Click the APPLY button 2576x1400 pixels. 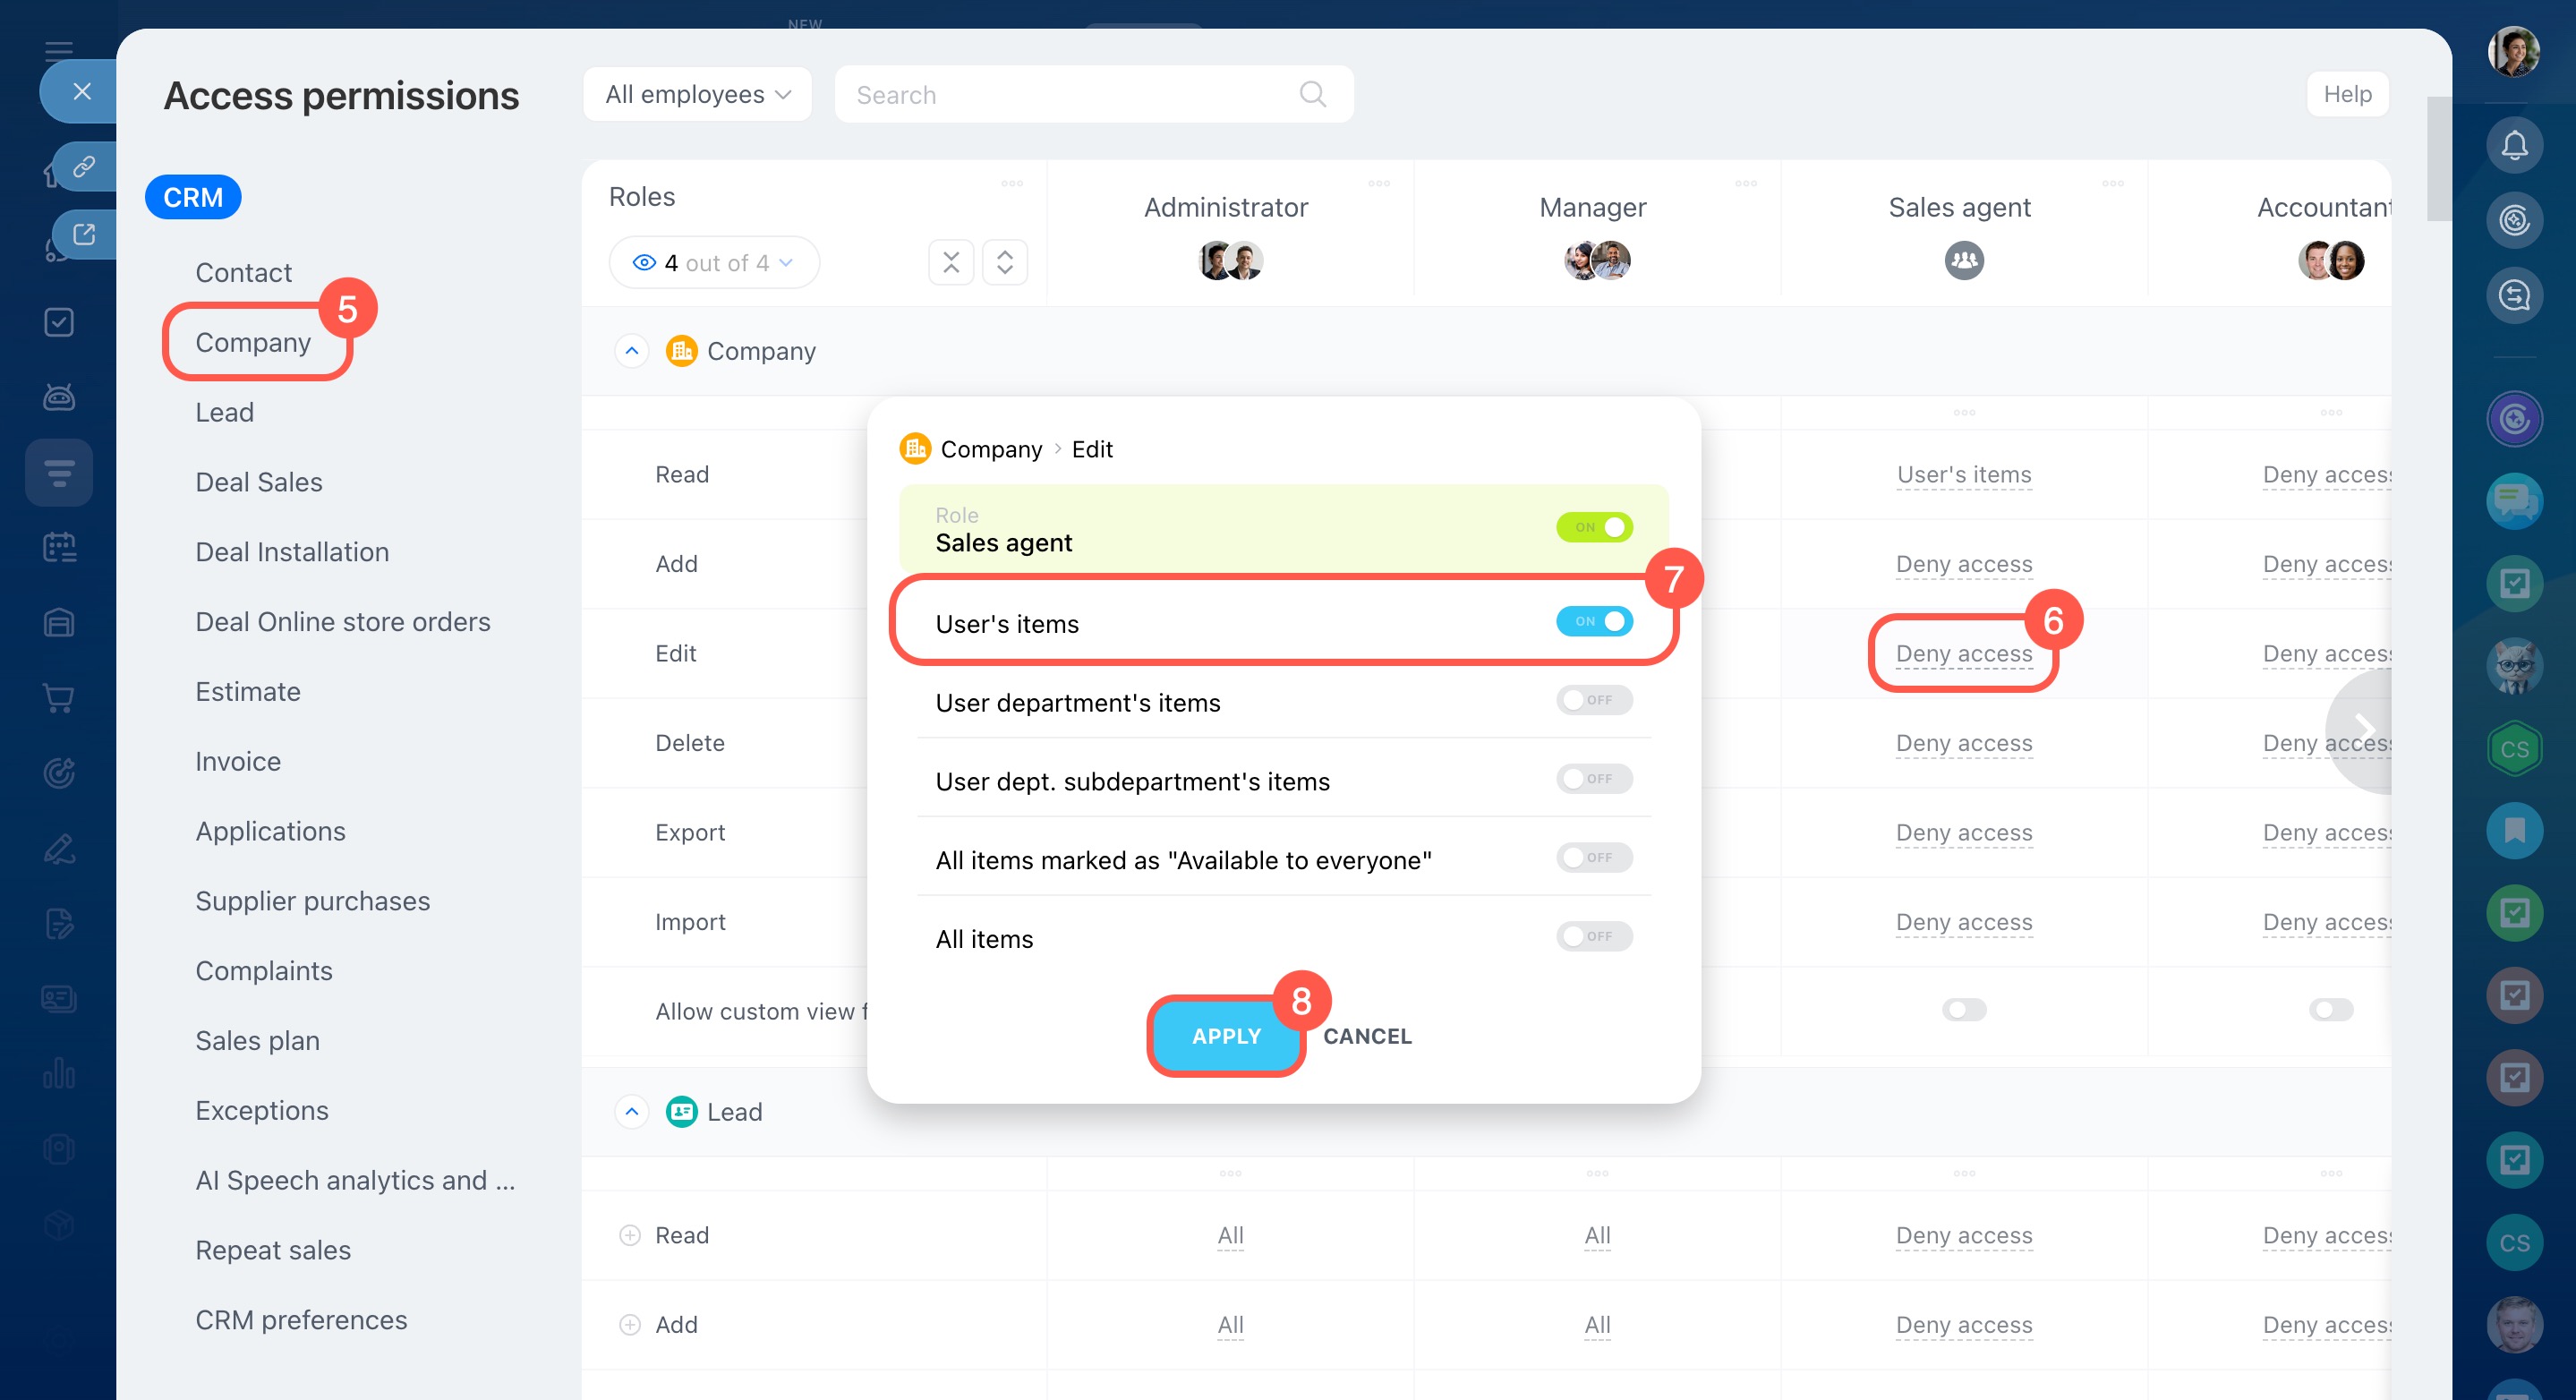pos(1226,1036)
